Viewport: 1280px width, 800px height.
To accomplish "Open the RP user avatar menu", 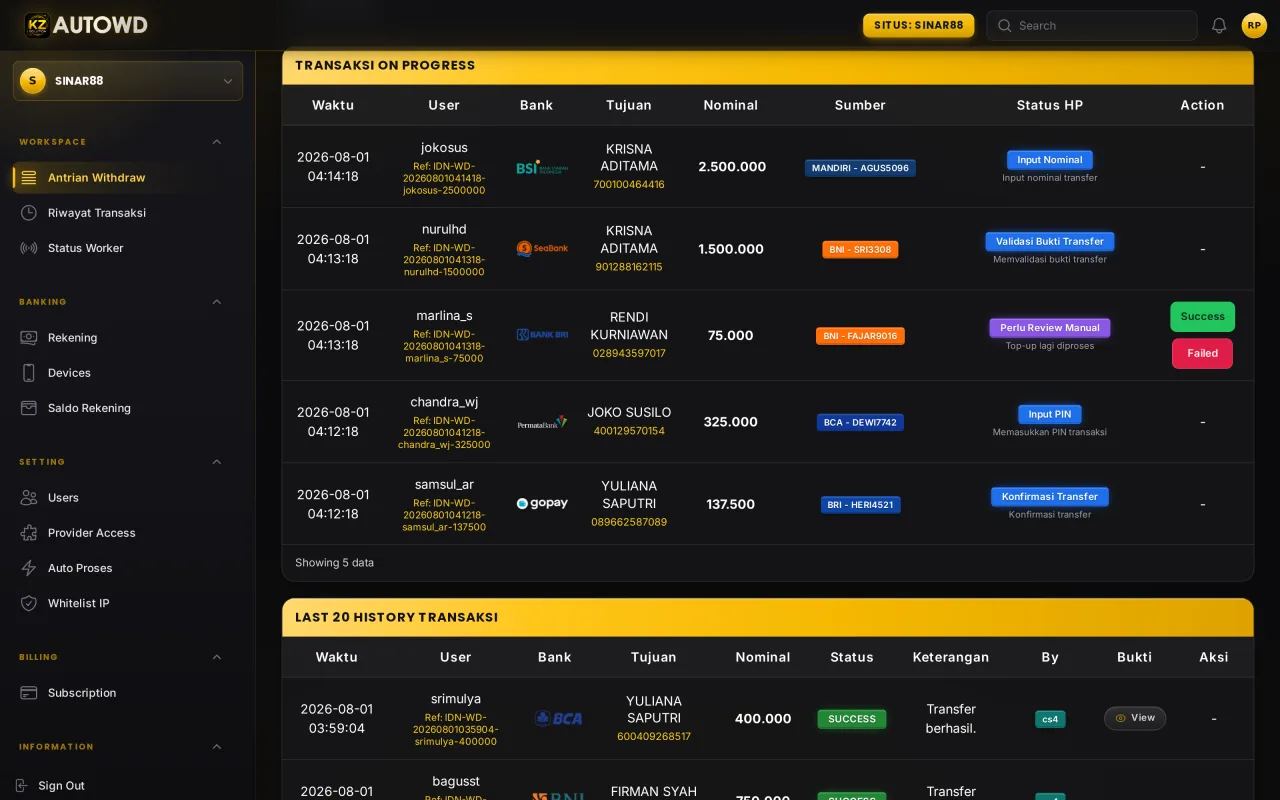I will [x=1254, y=26].
